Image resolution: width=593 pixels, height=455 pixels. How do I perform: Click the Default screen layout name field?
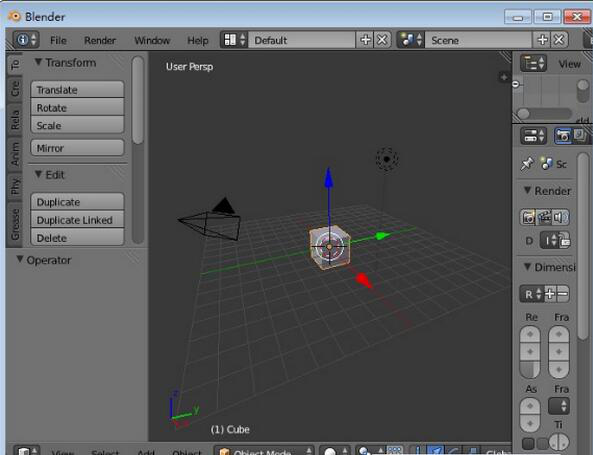point(302,40)
